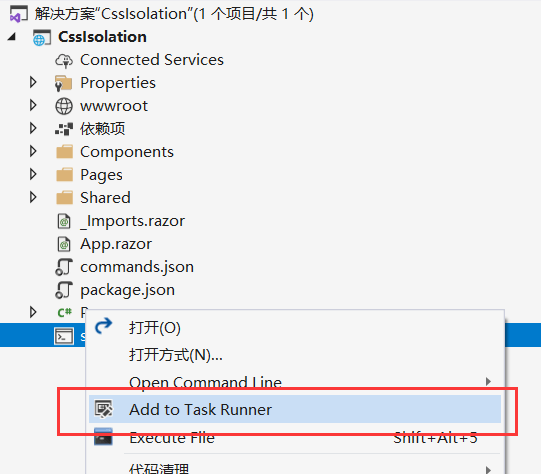Click the Add to Task Runner icon
This screenshot has width=541, height=475.
[104, 409]
